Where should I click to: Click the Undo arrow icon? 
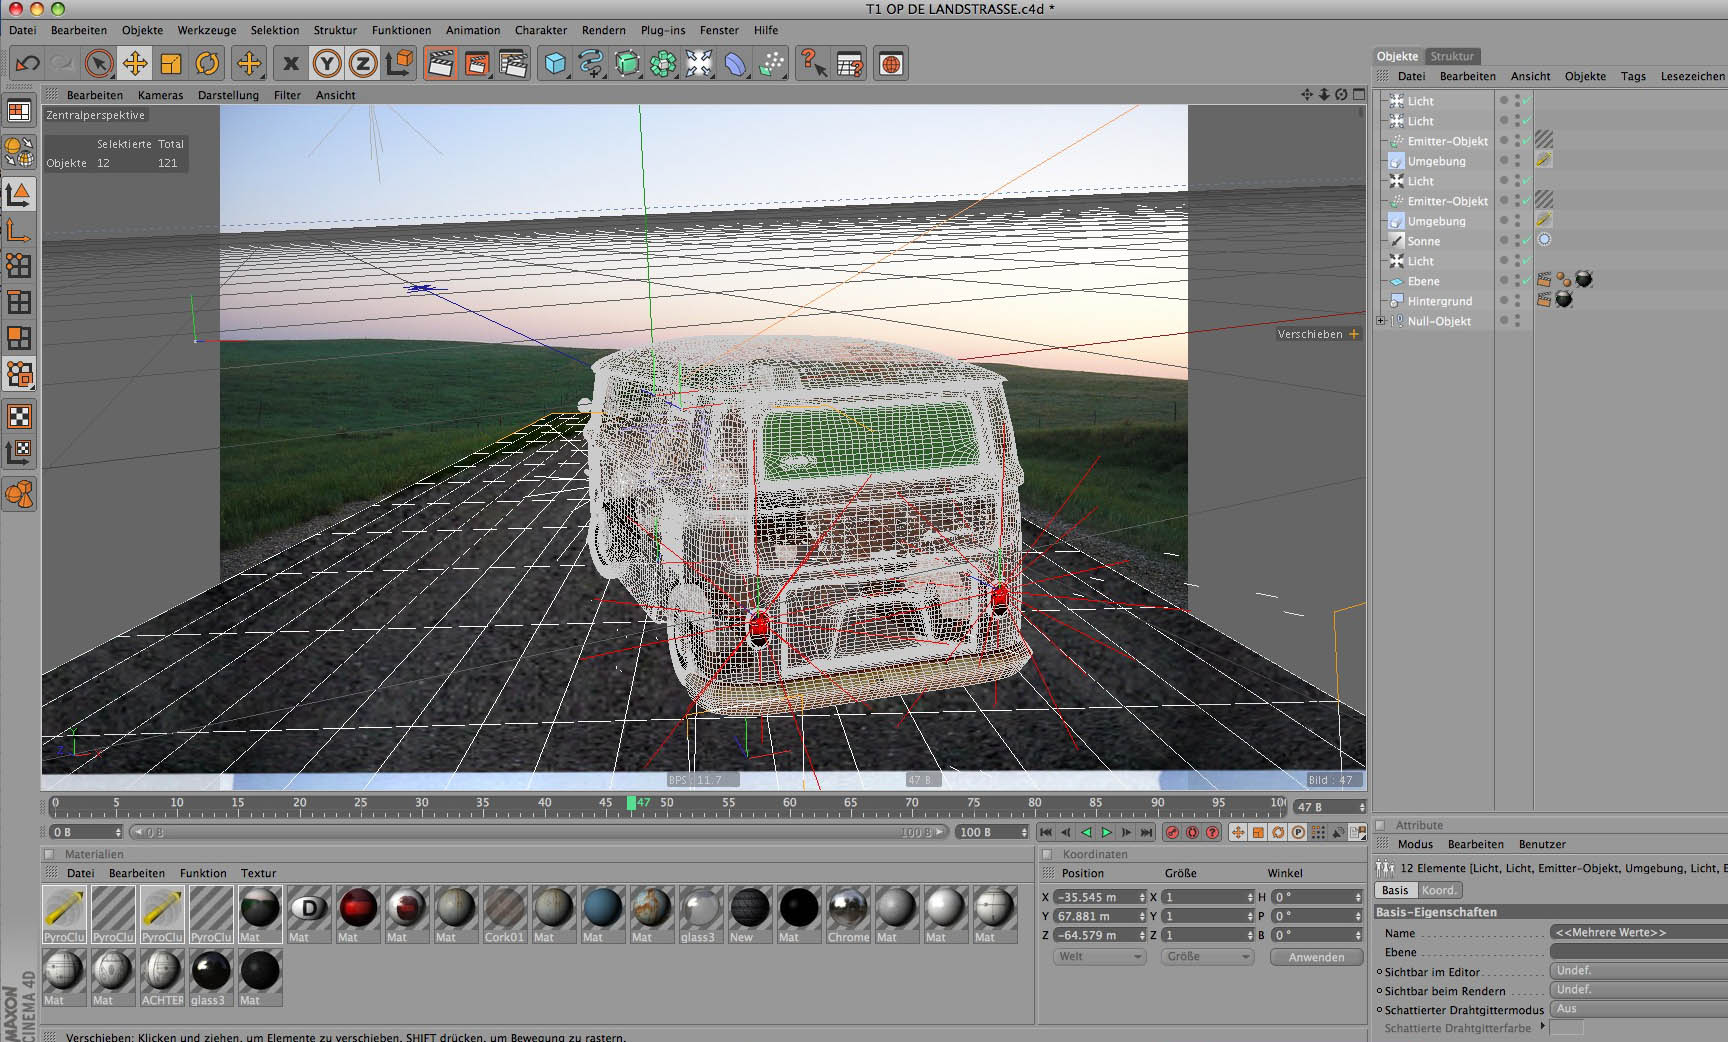click(27, 64)
